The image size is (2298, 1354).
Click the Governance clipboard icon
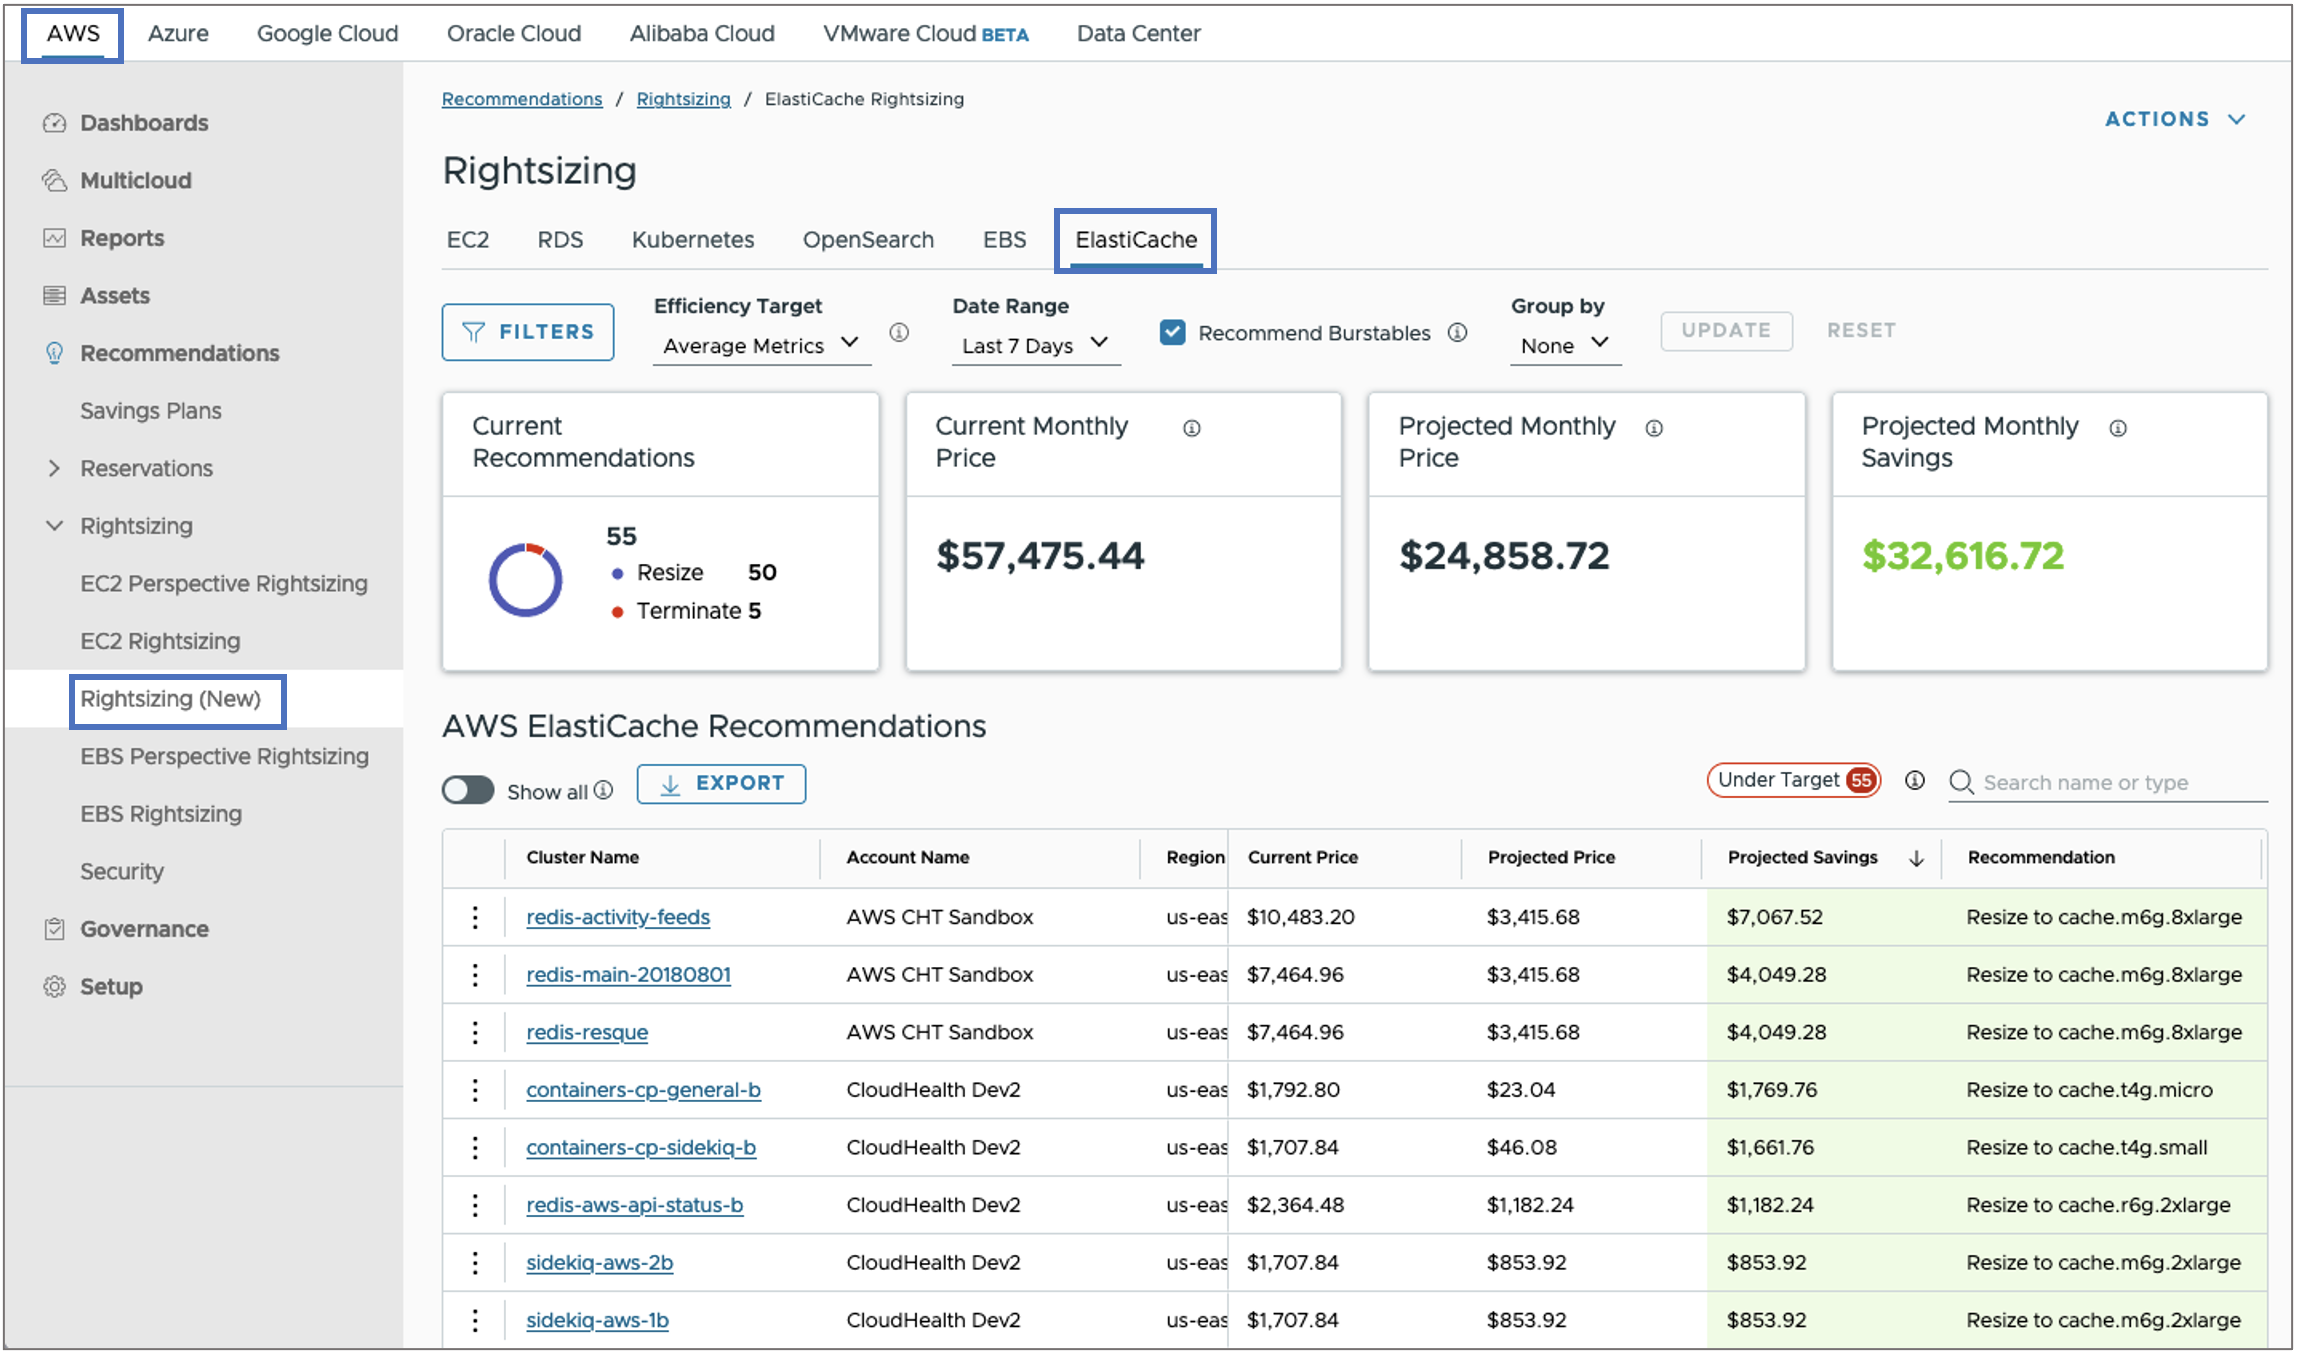click(54, 929)
